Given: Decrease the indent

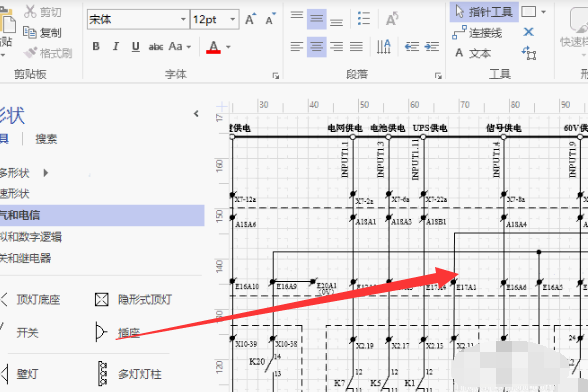Looking at the screenshot, I should pyautogui.click(x=412, y=47).
